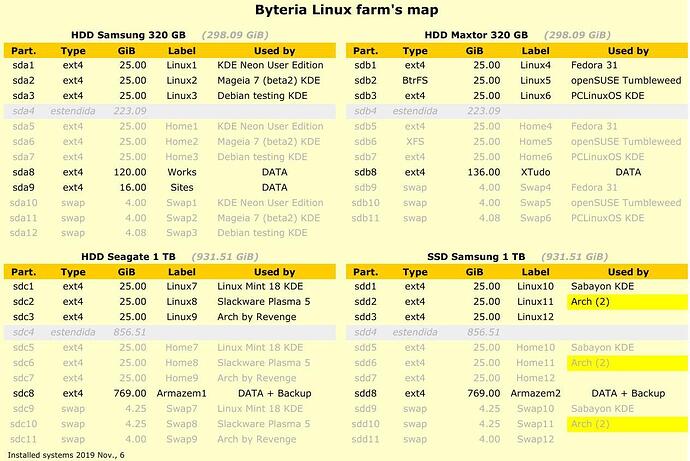Click 'Armazem1' label in sdc8 row

click(x=182, y=393)
